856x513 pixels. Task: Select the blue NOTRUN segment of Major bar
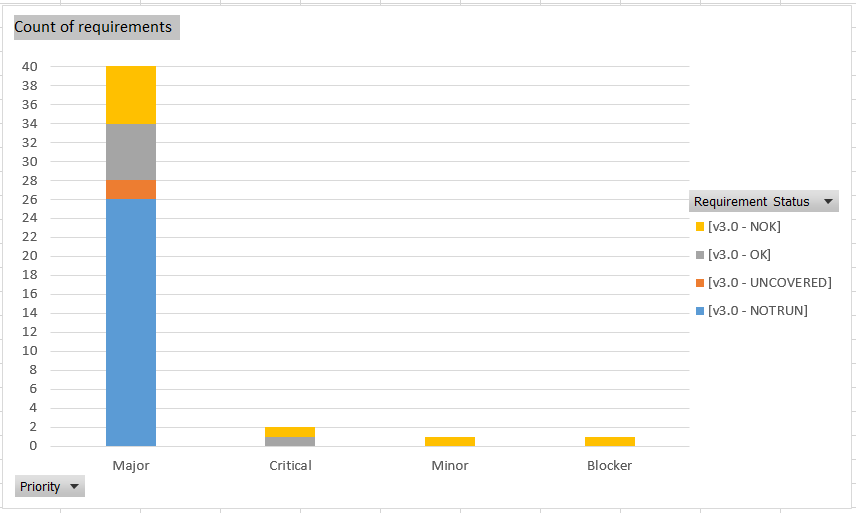(x=131, y=323)
